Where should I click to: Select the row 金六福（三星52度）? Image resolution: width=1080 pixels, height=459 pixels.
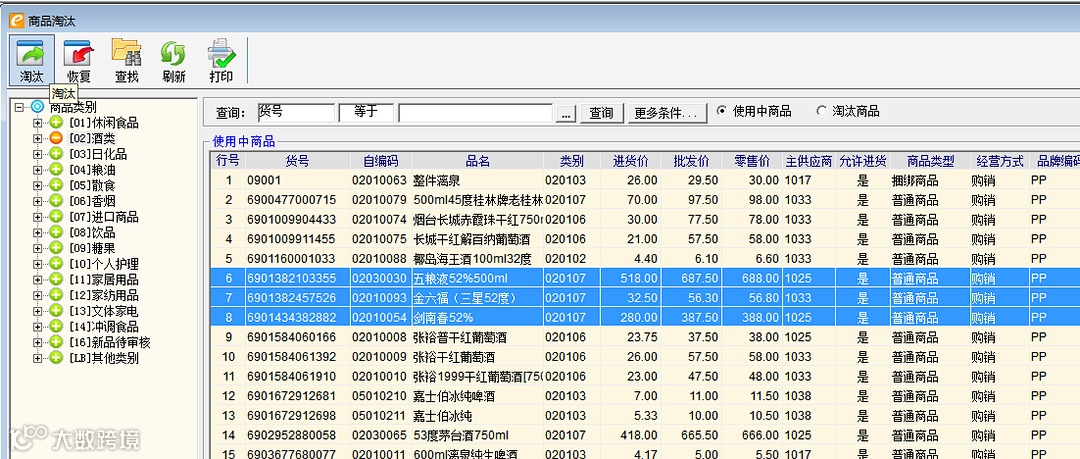(645, 298)
